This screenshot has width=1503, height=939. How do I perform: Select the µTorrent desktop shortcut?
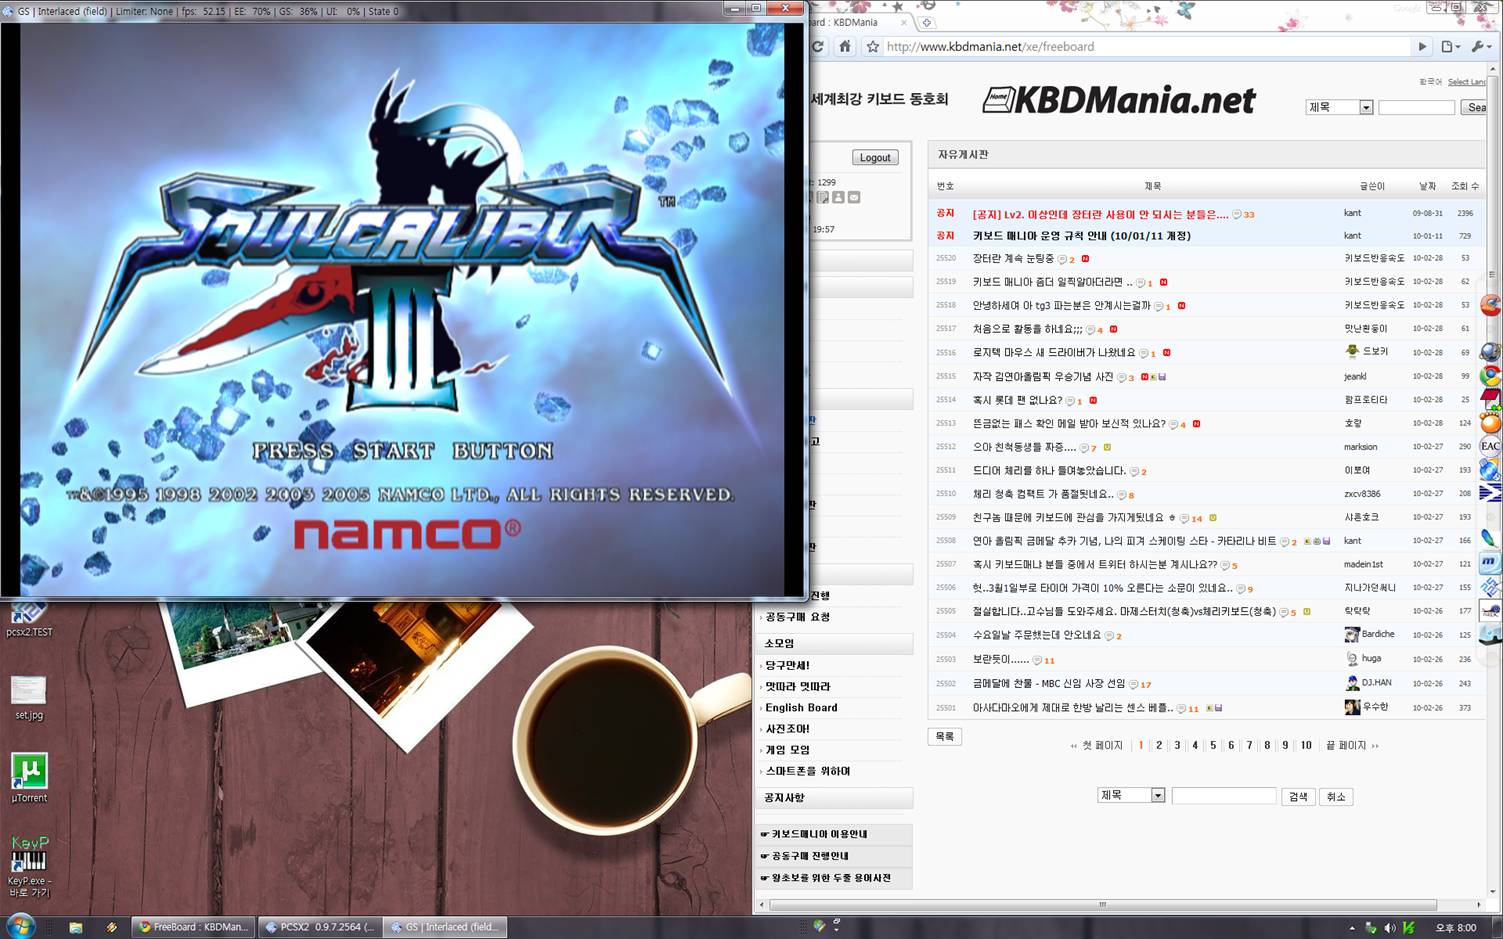pyautogui.click(x=29, y=779)
